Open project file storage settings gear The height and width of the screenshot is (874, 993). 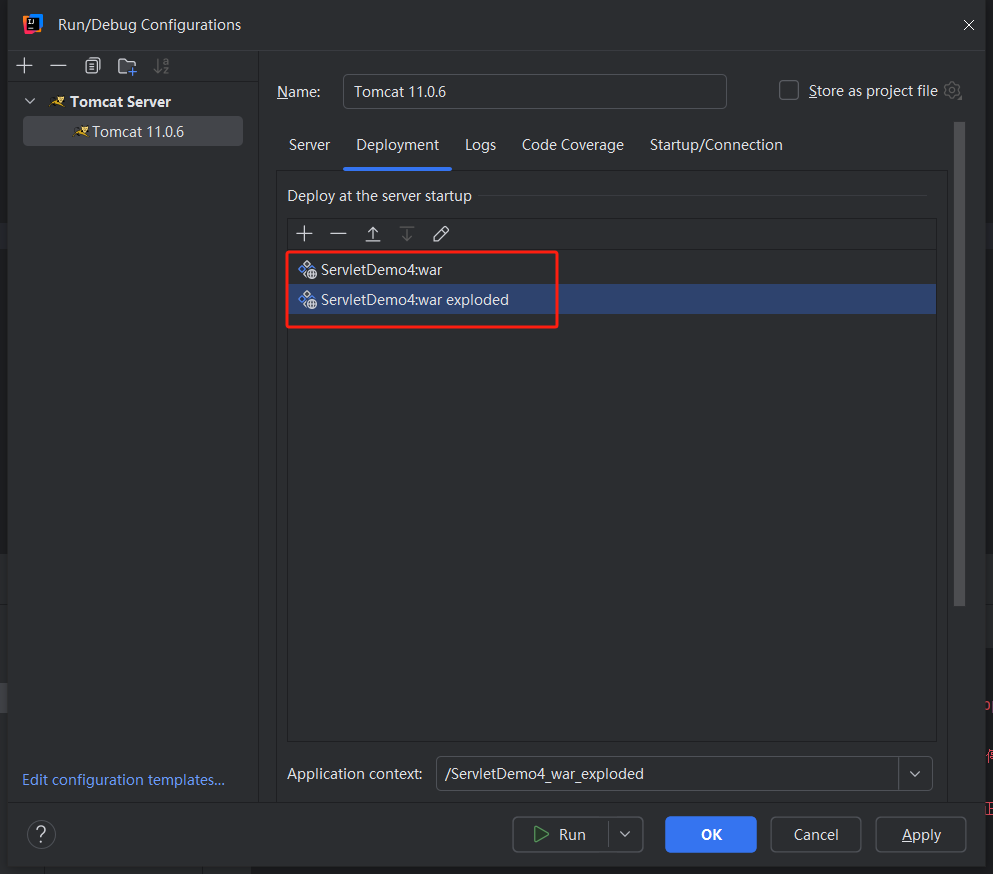tap(952, 91)
